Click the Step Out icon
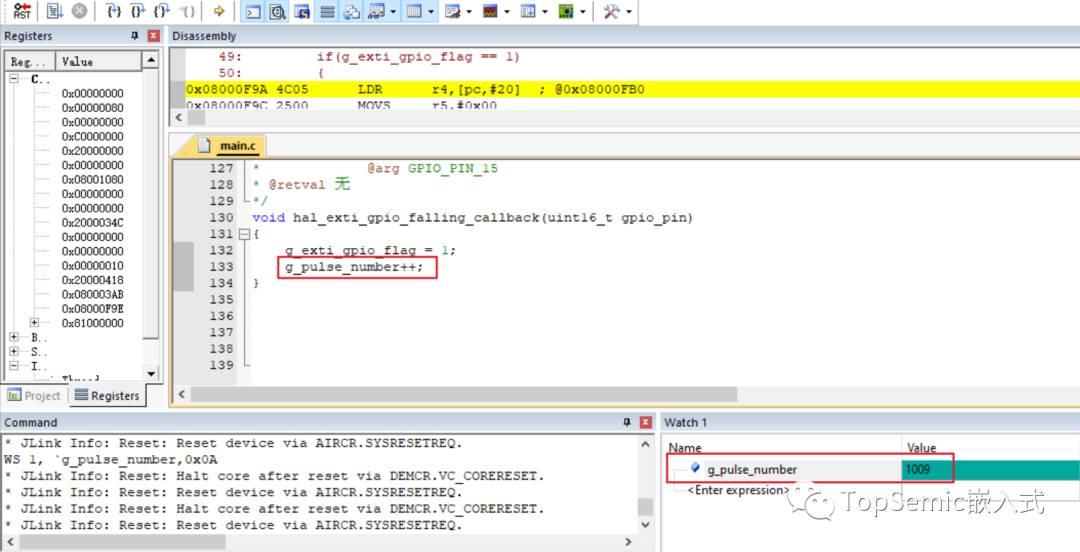 162,11
